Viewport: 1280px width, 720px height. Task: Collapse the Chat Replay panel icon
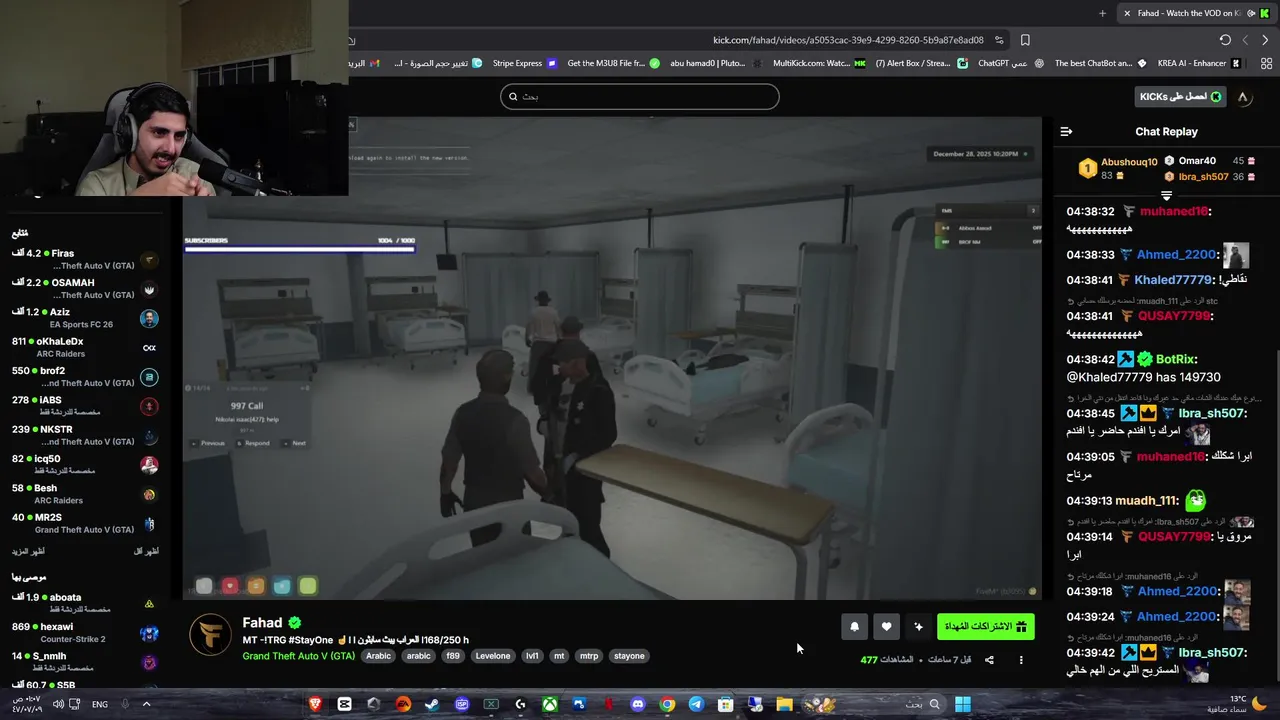pos(1066,132)
